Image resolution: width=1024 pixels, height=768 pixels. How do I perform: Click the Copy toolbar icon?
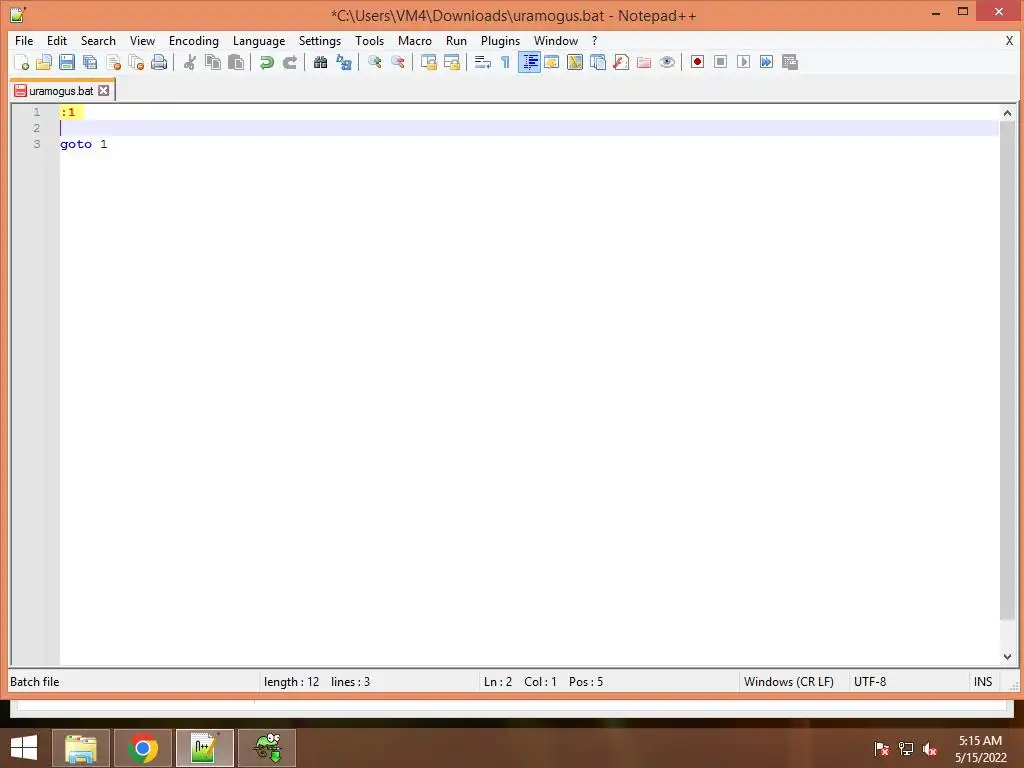[x=213, y=62]
